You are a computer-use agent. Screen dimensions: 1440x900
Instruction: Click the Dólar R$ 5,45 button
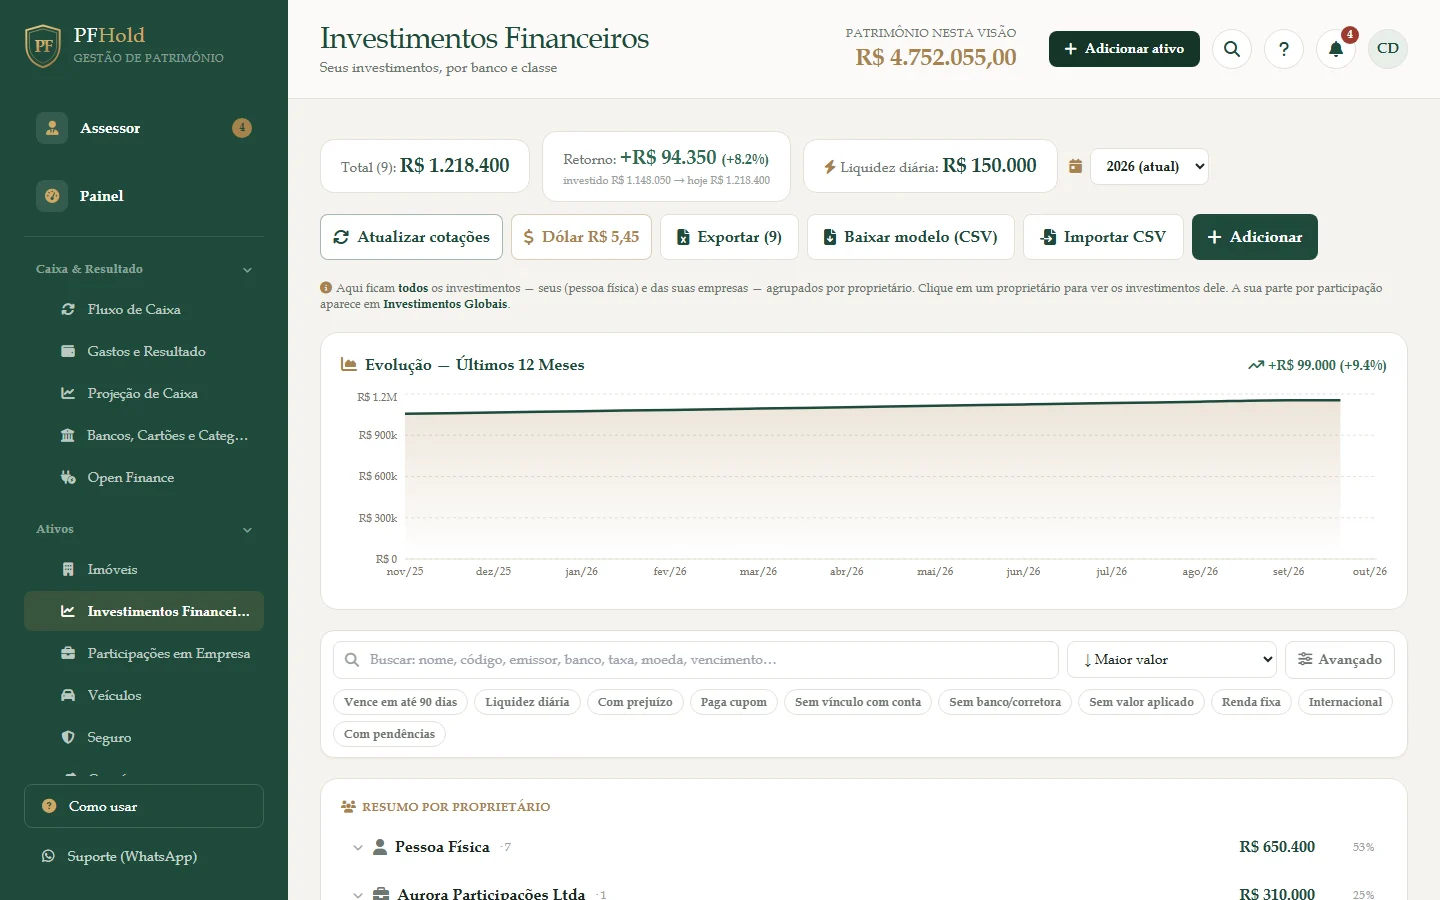pyautogui.click(x=581, y=237)
